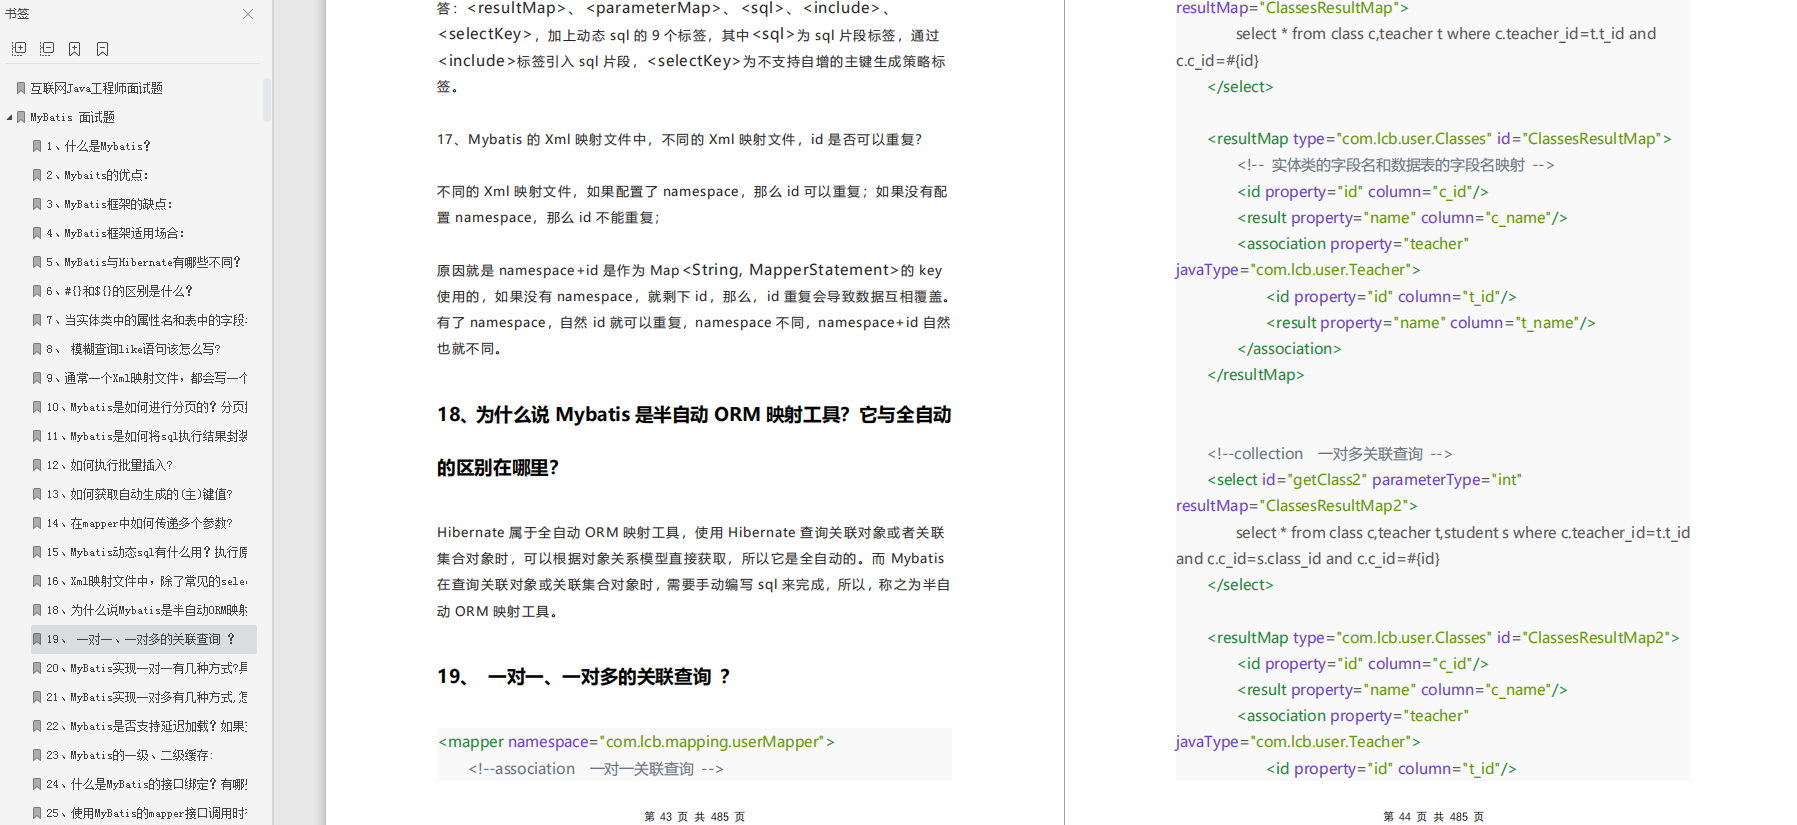The height and width of the screenshot is (825, 1797).
Task: Open bookmark 13、如何获取自动生成的(主)键值
Action: pos(139,494)
